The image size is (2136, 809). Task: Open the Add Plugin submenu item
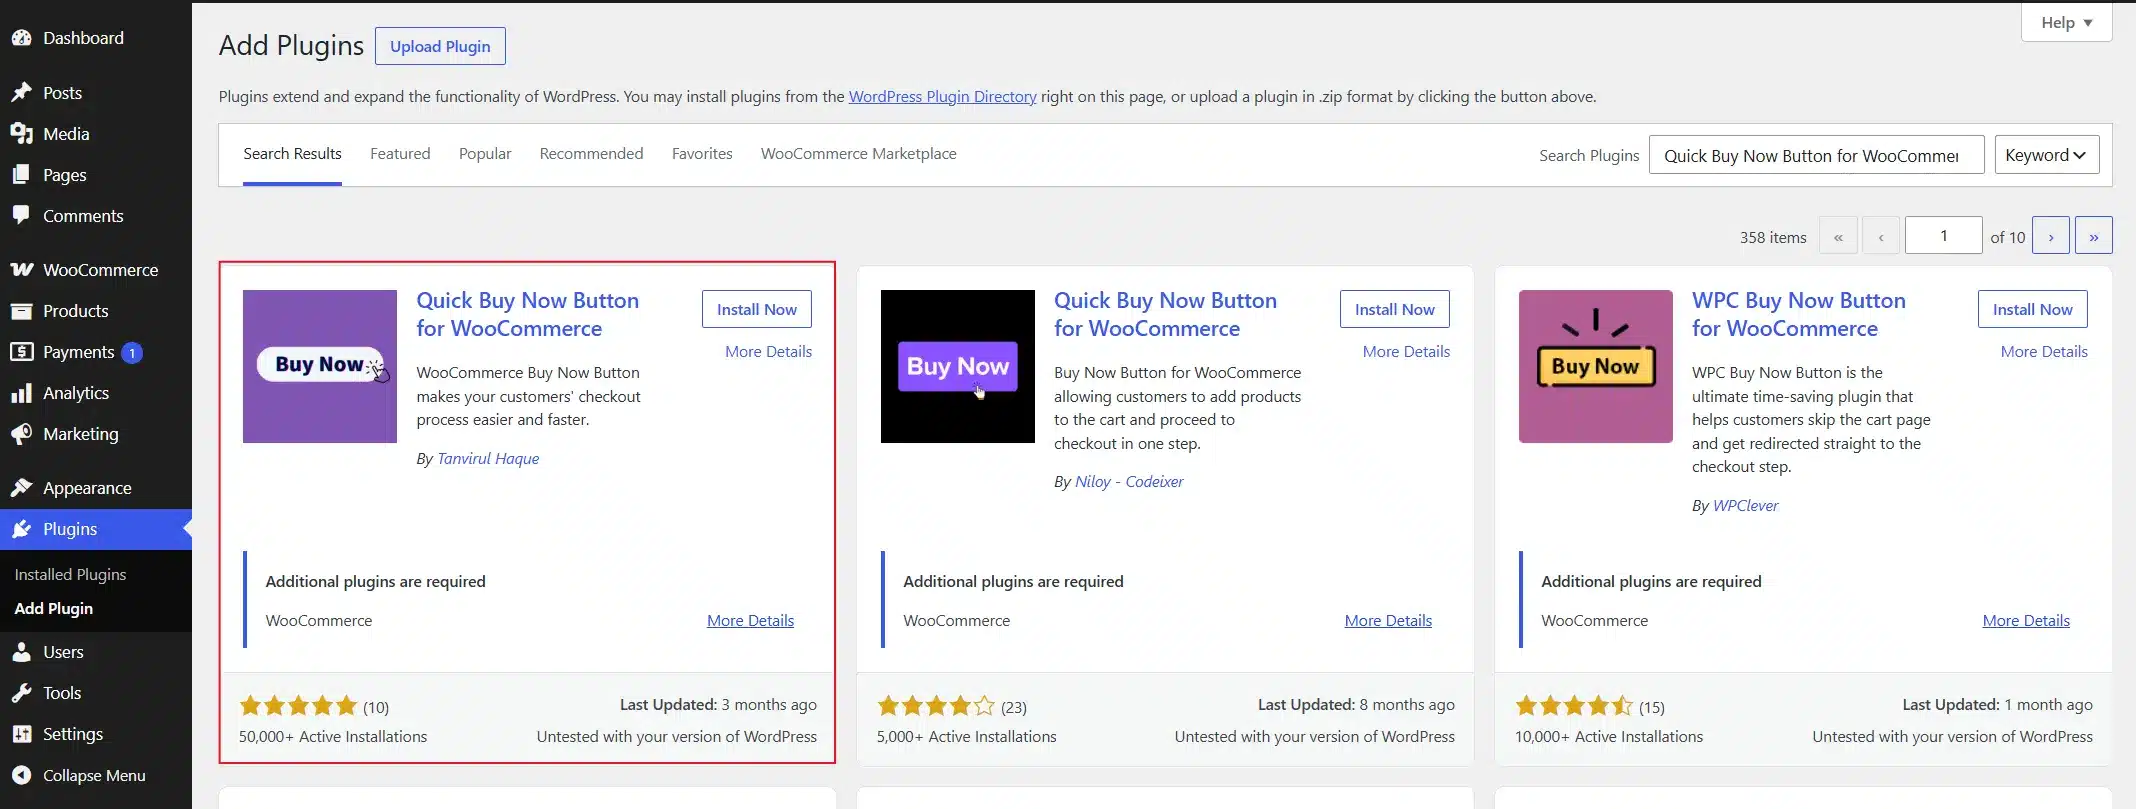pyautogui.click(x=54, y=609)
